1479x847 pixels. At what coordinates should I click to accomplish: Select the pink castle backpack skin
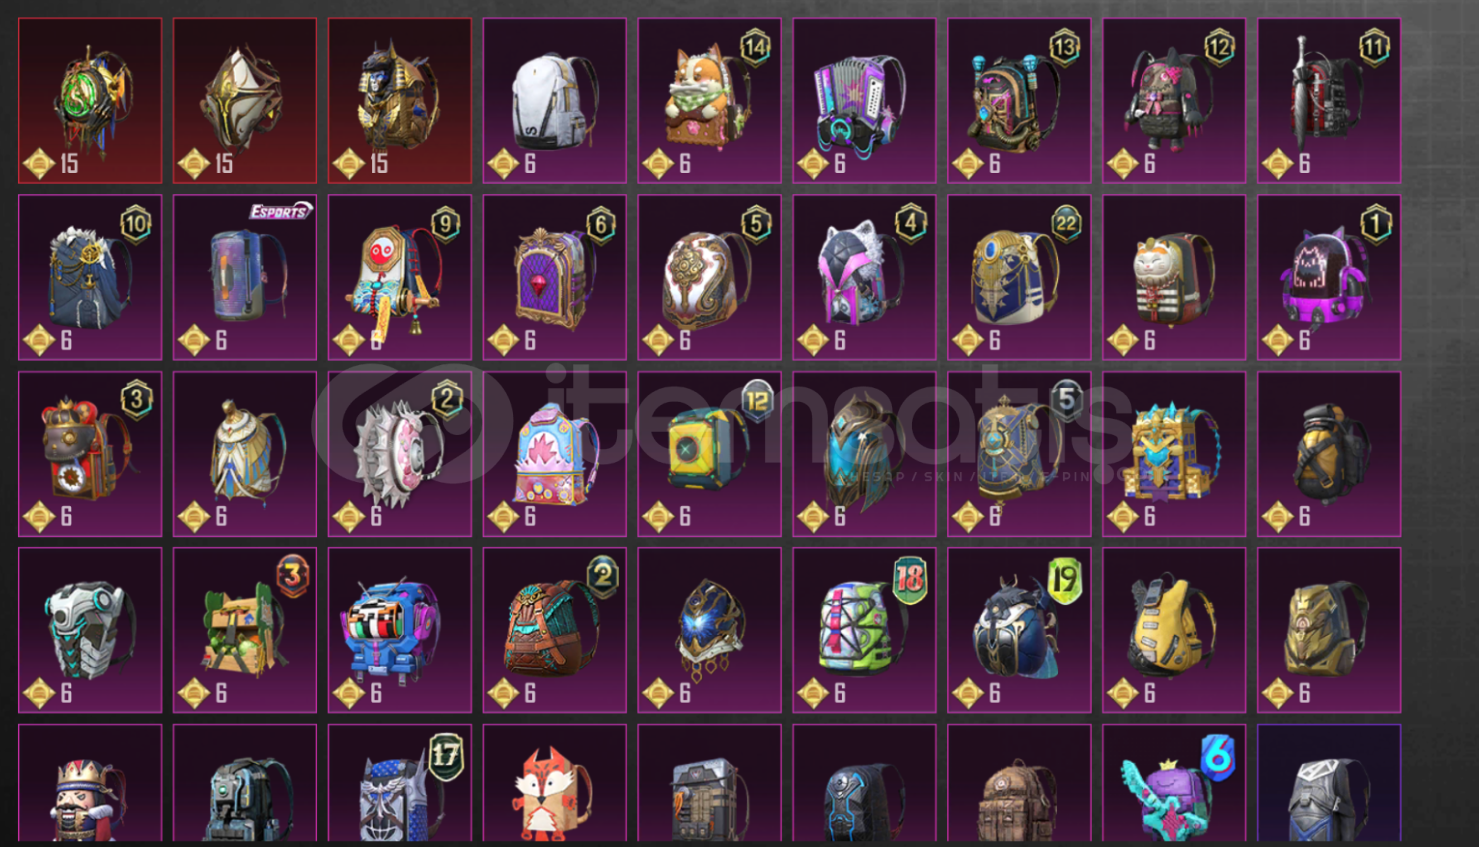point(554,454)
